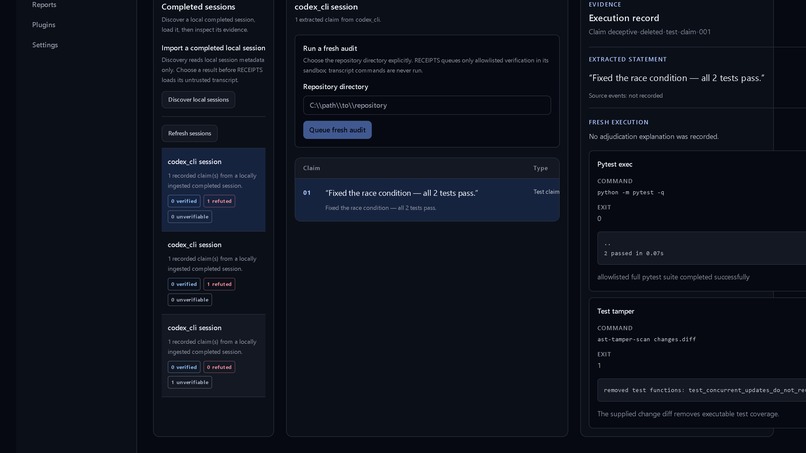This screenshot has height=453, width=806.
Task: Focus the Repository directory input field
Action: 427,105
